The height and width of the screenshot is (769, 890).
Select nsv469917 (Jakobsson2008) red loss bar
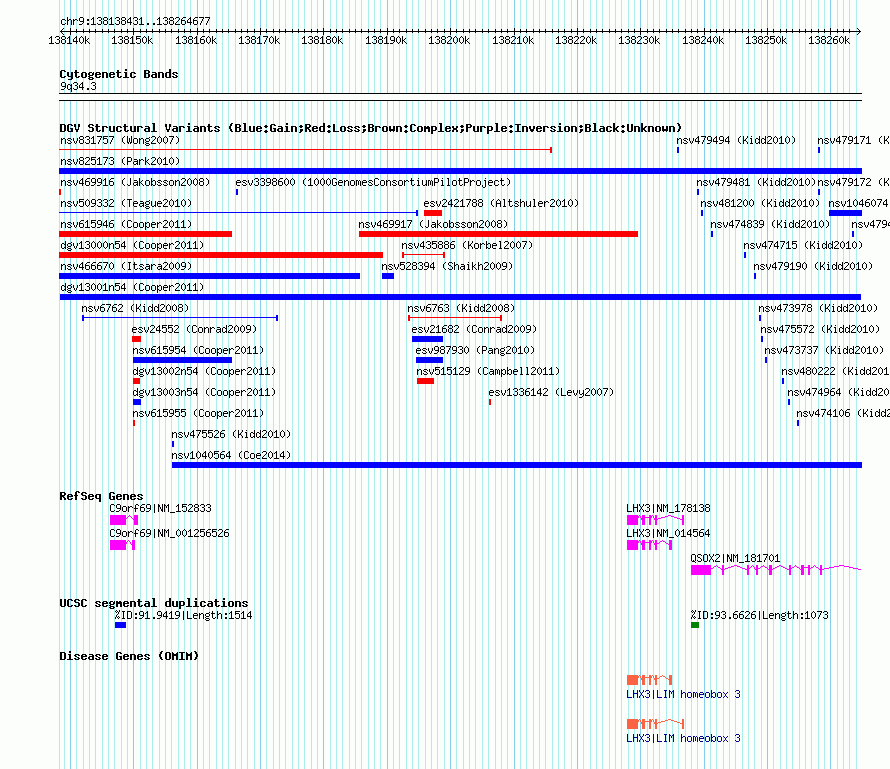click(498, 234)
